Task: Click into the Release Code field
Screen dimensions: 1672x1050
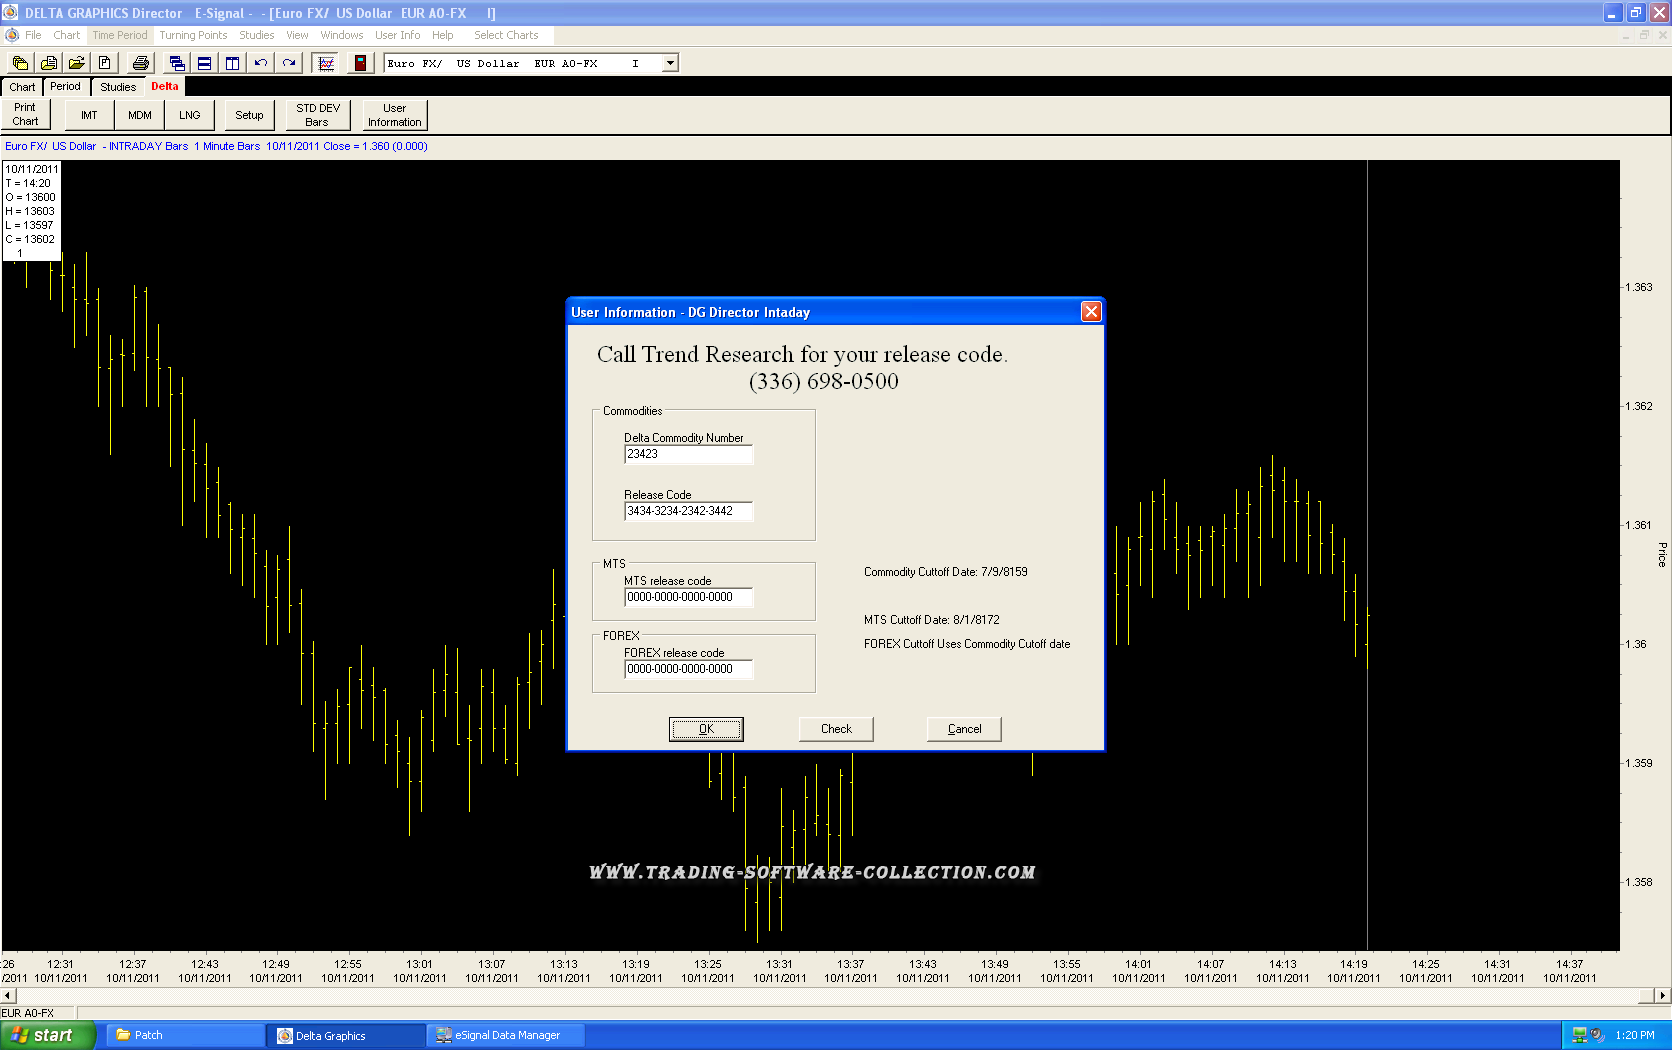Action: [x=688, y=511]
